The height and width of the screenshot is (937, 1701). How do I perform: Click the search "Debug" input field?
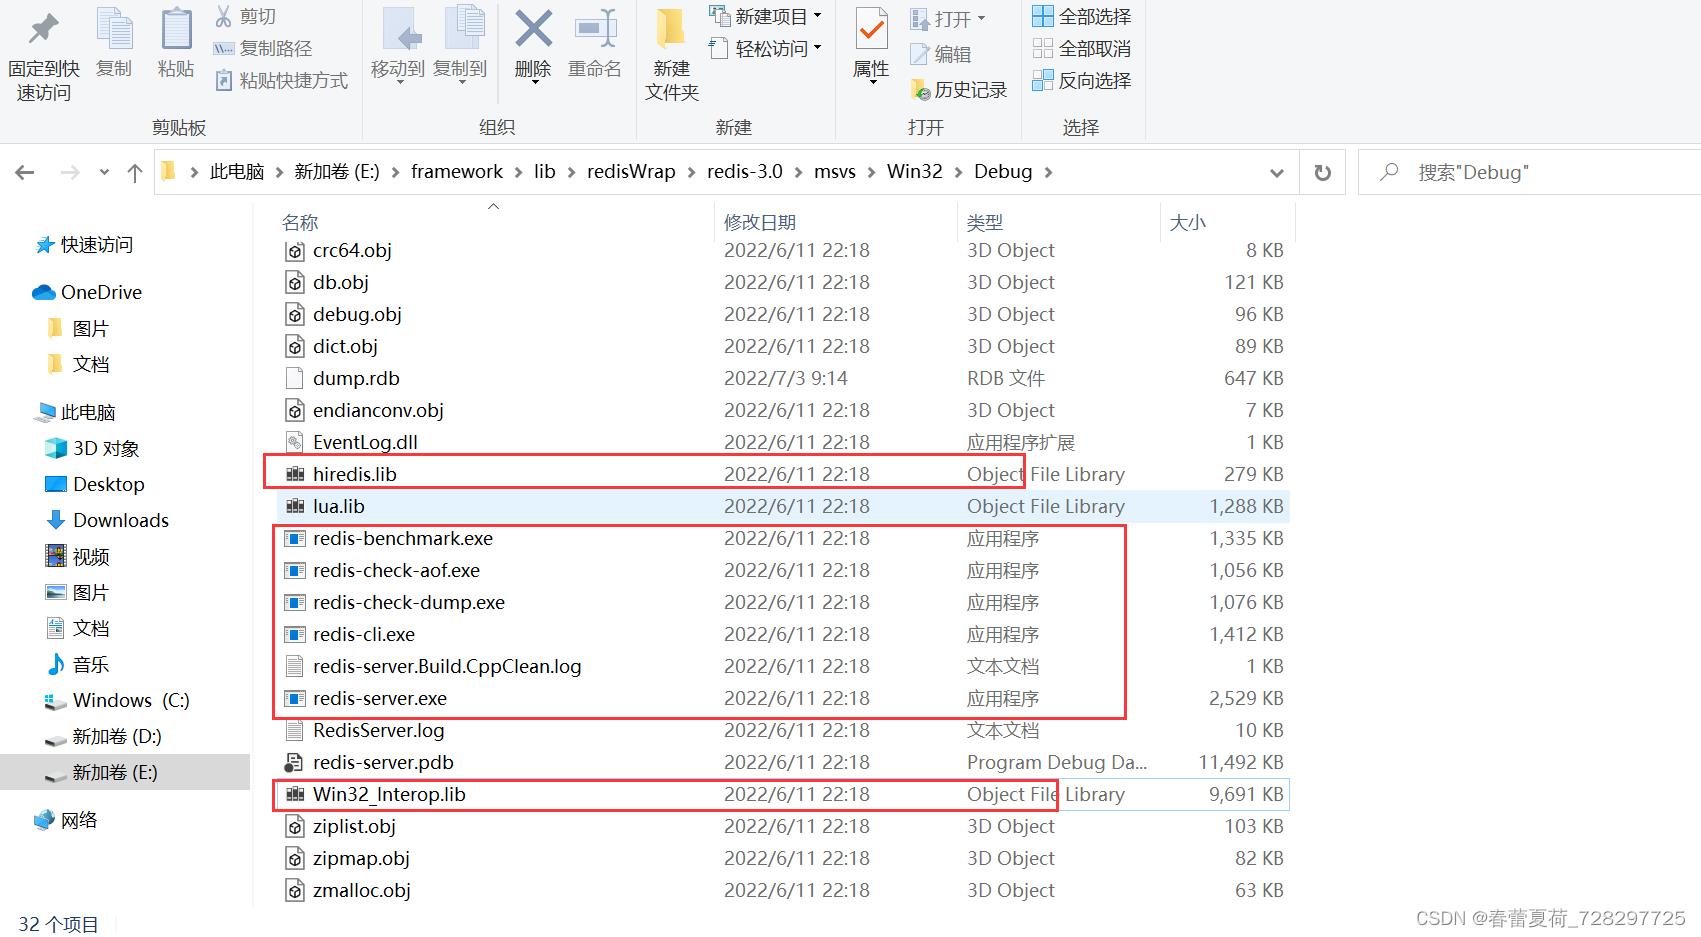[x=1530, y=172]
